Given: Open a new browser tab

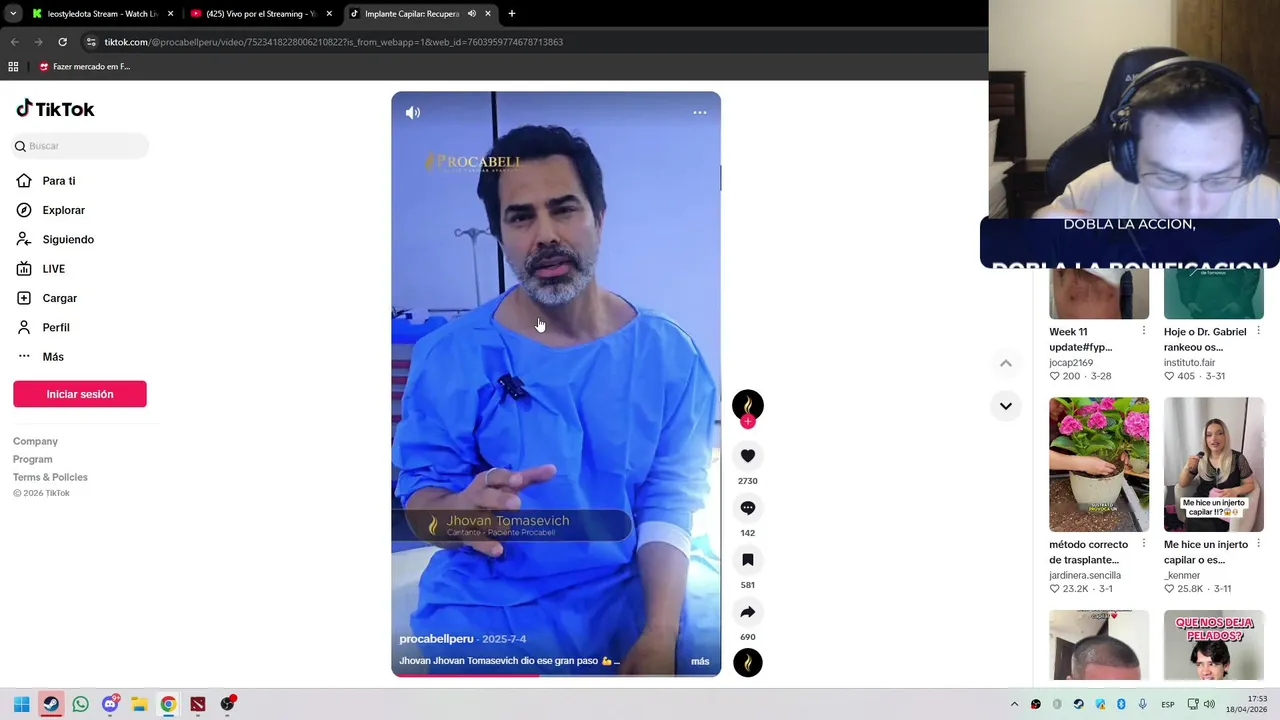Looking at the screenshot, I should click(512, 14).
